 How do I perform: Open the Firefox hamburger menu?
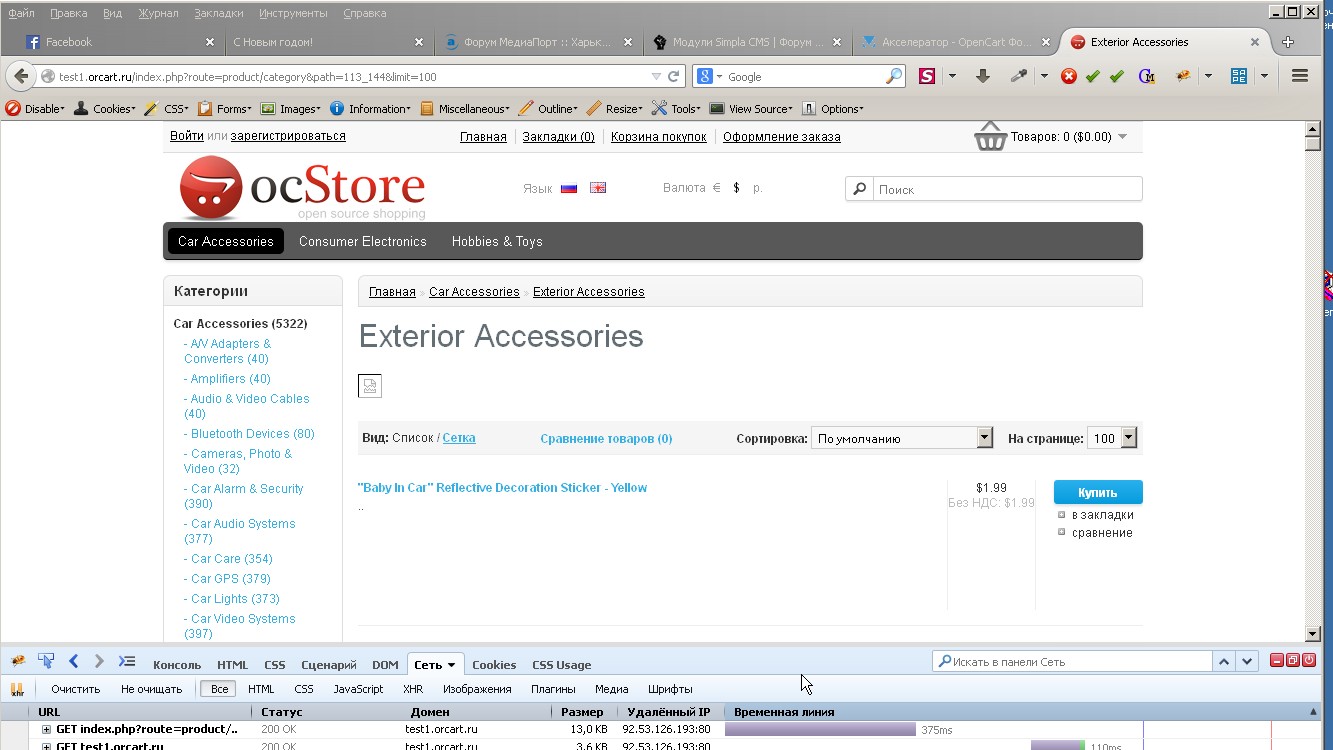[1300, 76]
